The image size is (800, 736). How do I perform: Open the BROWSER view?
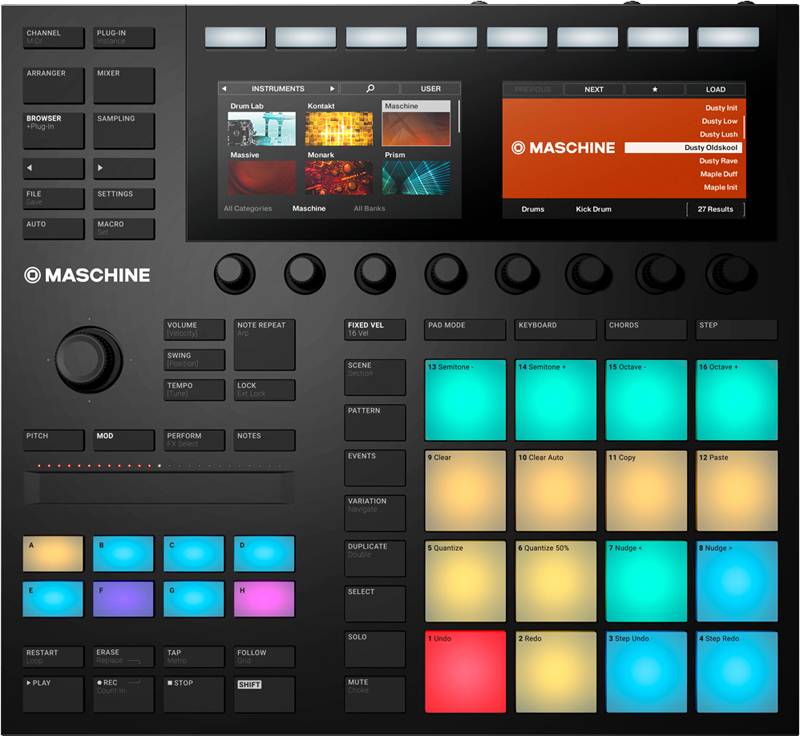[x=54, y=131]
